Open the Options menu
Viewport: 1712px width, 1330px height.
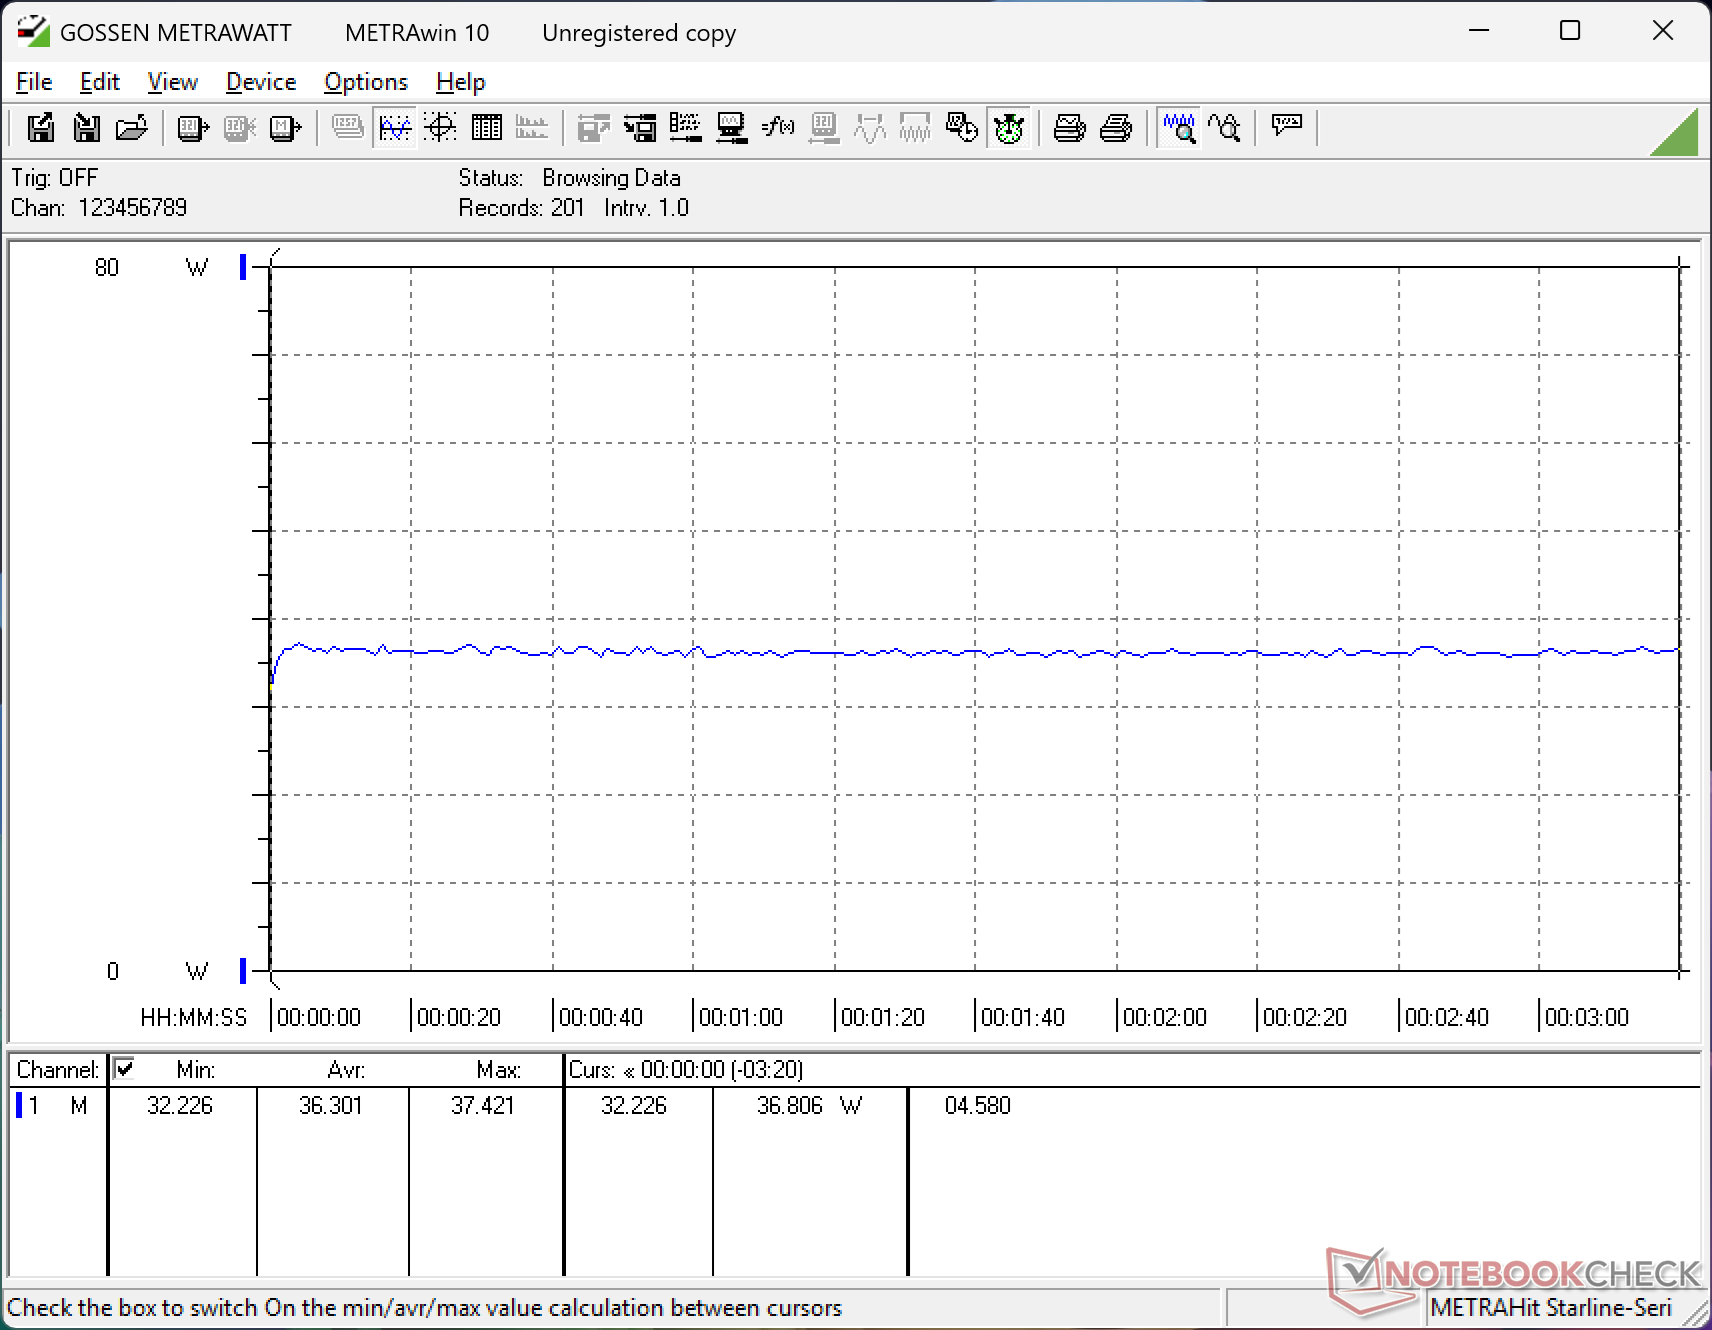coord(366,82)
